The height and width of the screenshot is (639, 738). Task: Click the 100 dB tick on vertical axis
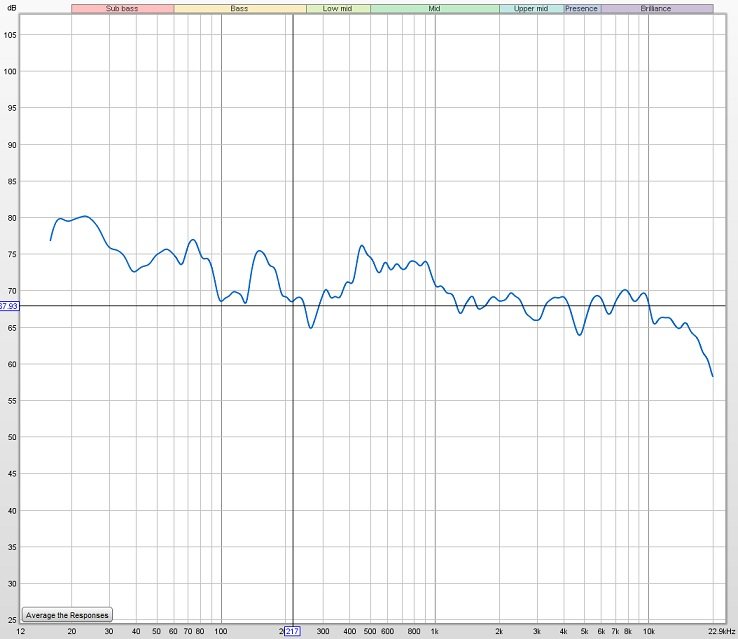point(10,72)
